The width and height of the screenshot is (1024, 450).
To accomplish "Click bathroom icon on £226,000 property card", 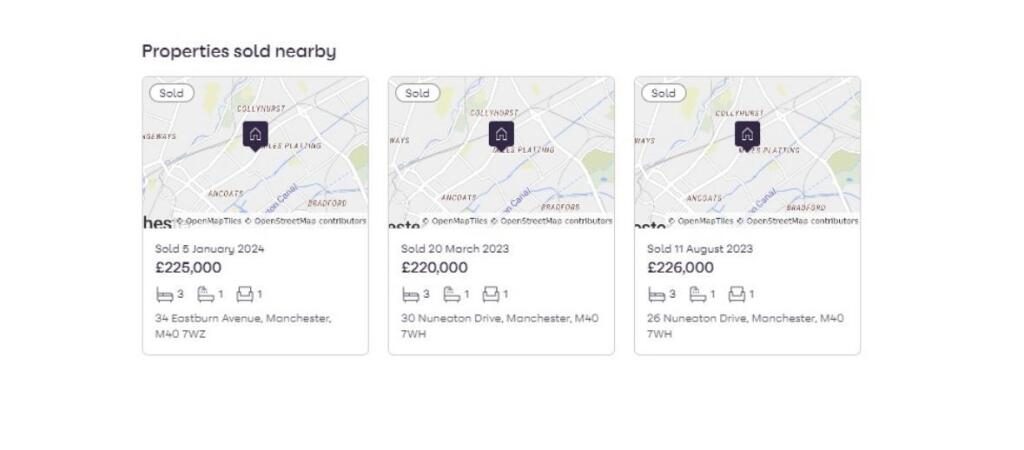I will click(697, 295).
